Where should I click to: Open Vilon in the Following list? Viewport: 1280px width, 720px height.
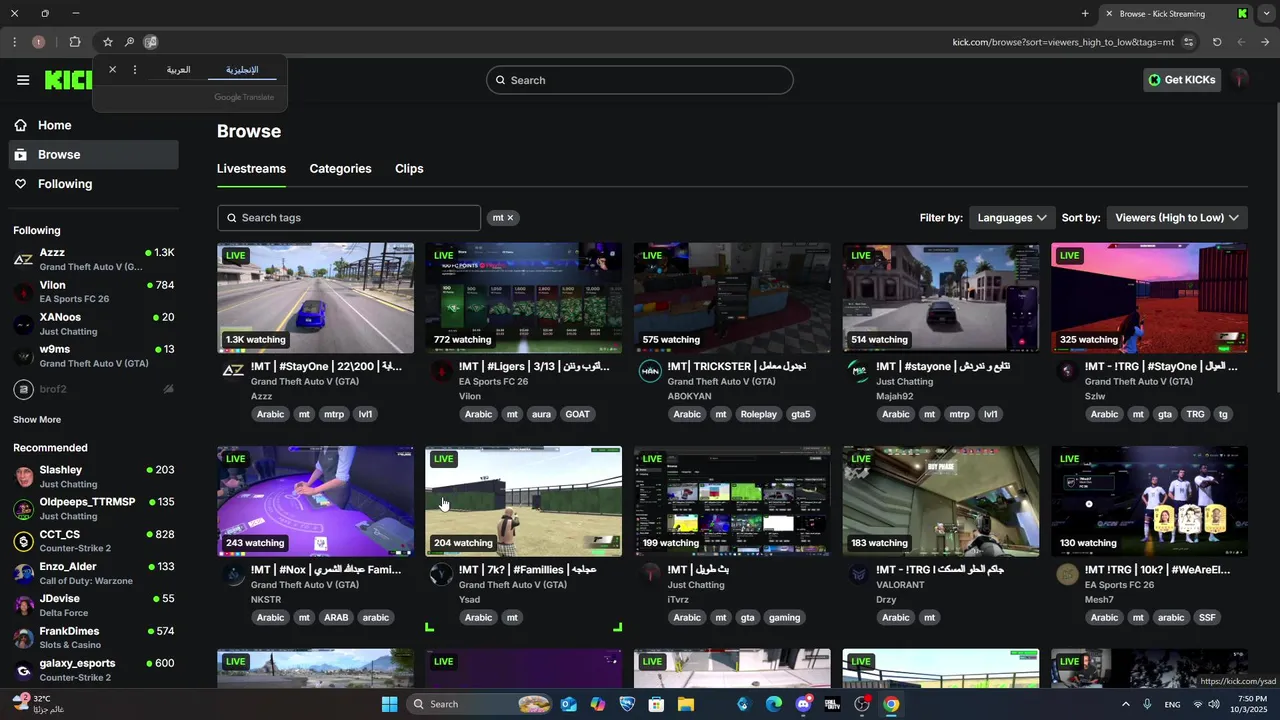pos(94,292)
